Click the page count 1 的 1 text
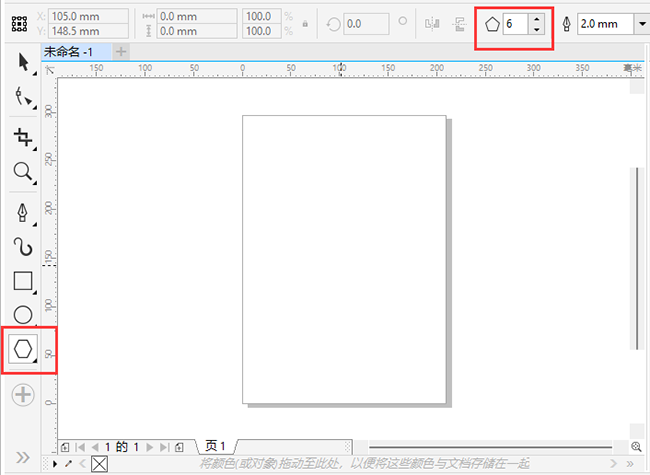The height and width of the screenshot is (475, 650). click(x=121, y=447)
